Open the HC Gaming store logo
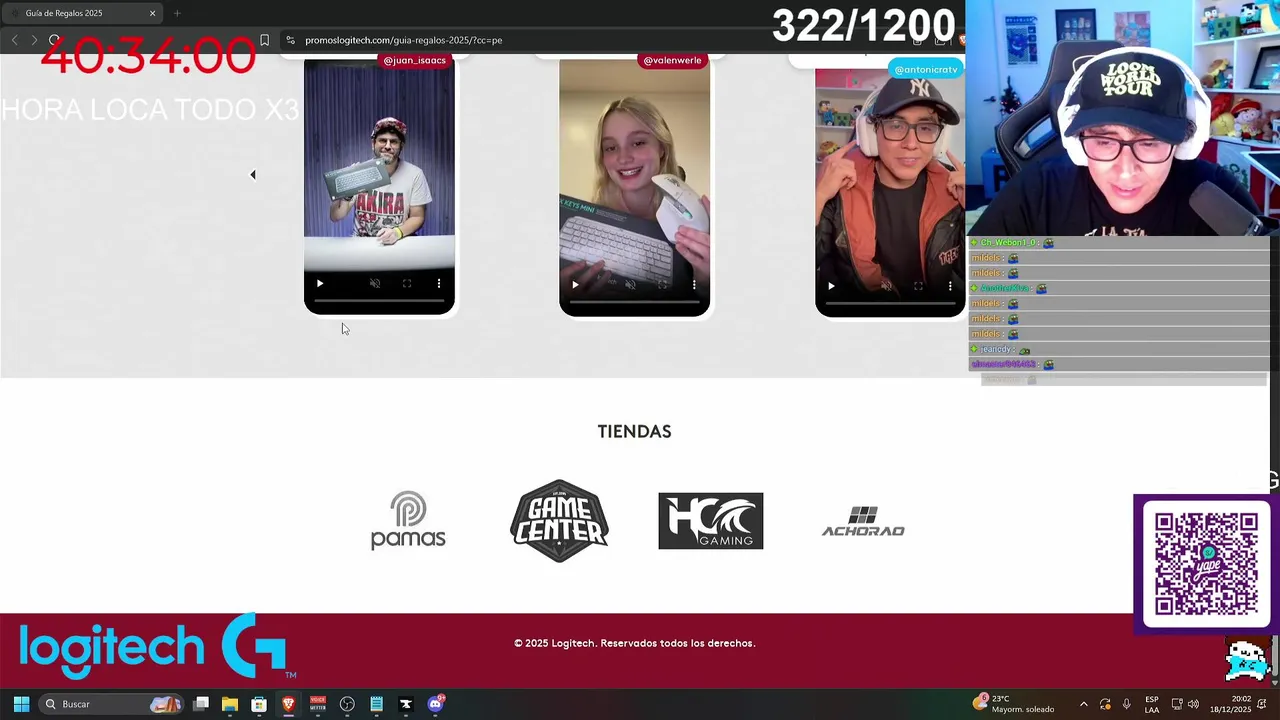This screenshot has height=720, width=1280. pos(711,521)
